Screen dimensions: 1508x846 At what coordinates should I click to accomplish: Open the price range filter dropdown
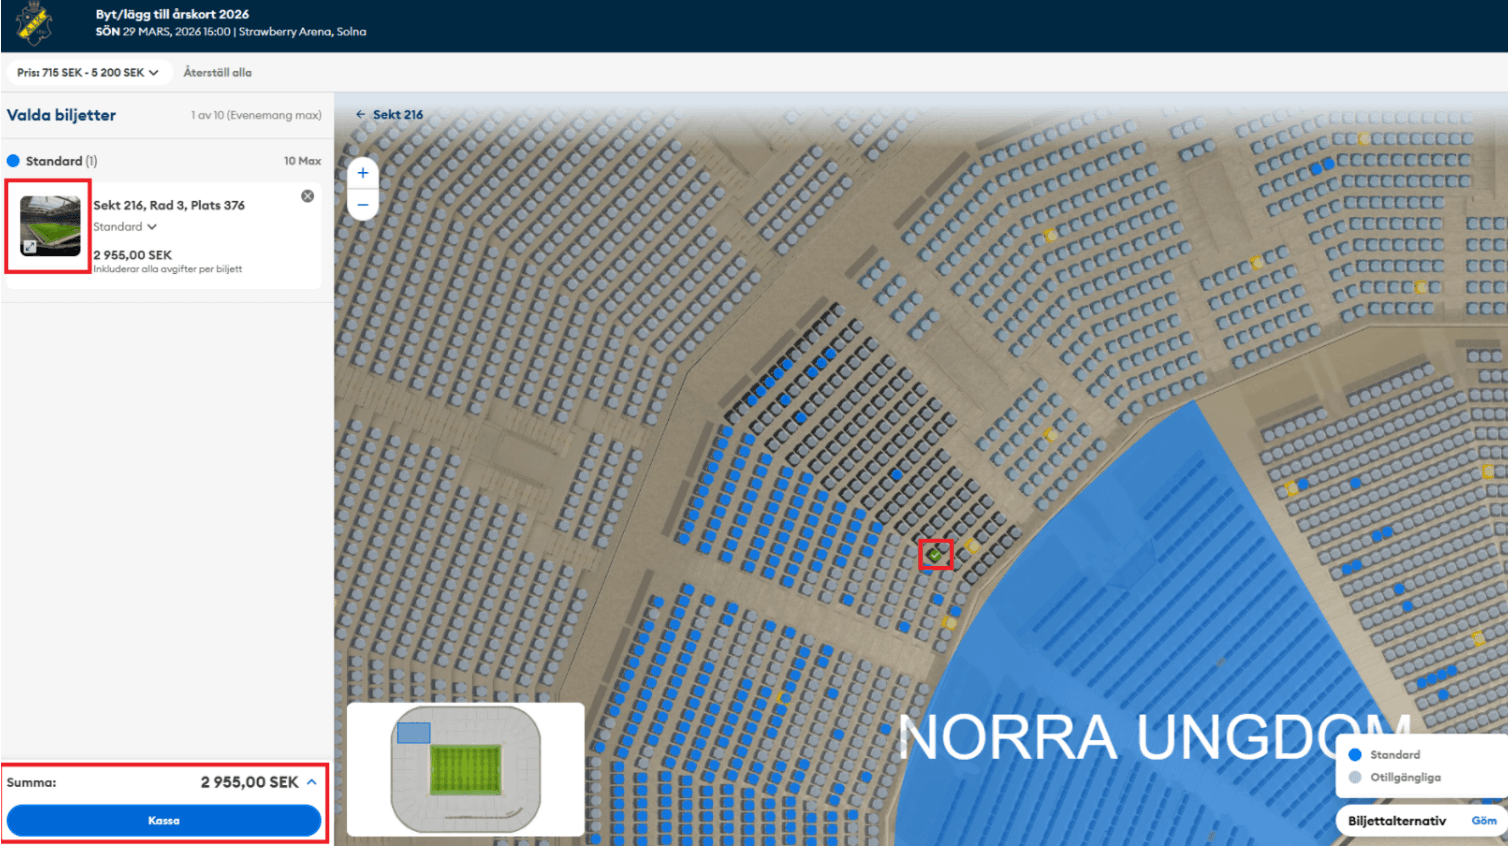[x=88, y=73]
